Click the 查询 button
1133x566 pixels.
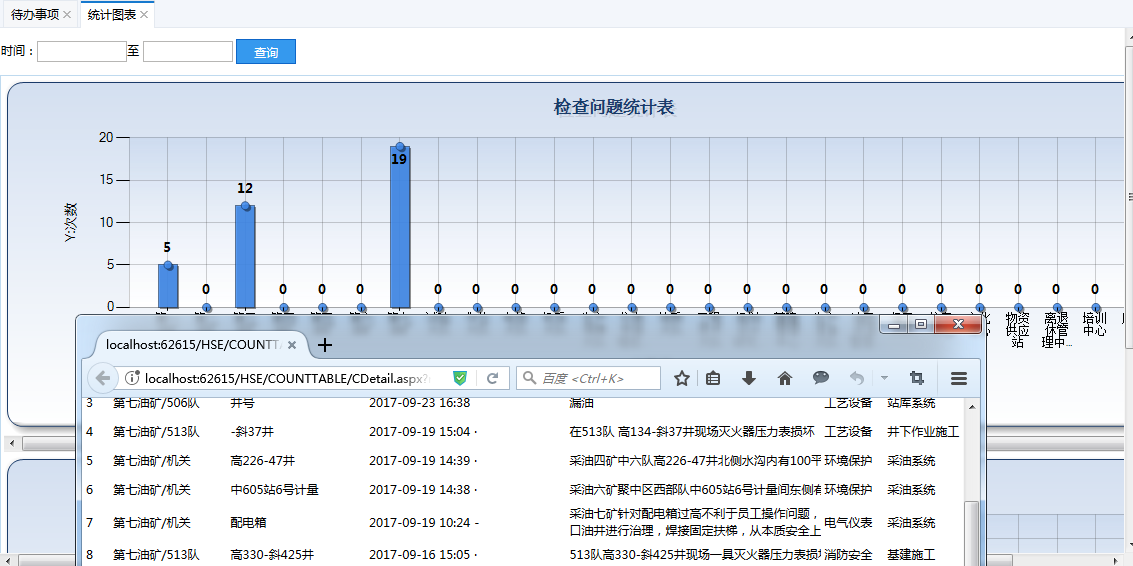[266, 51]
